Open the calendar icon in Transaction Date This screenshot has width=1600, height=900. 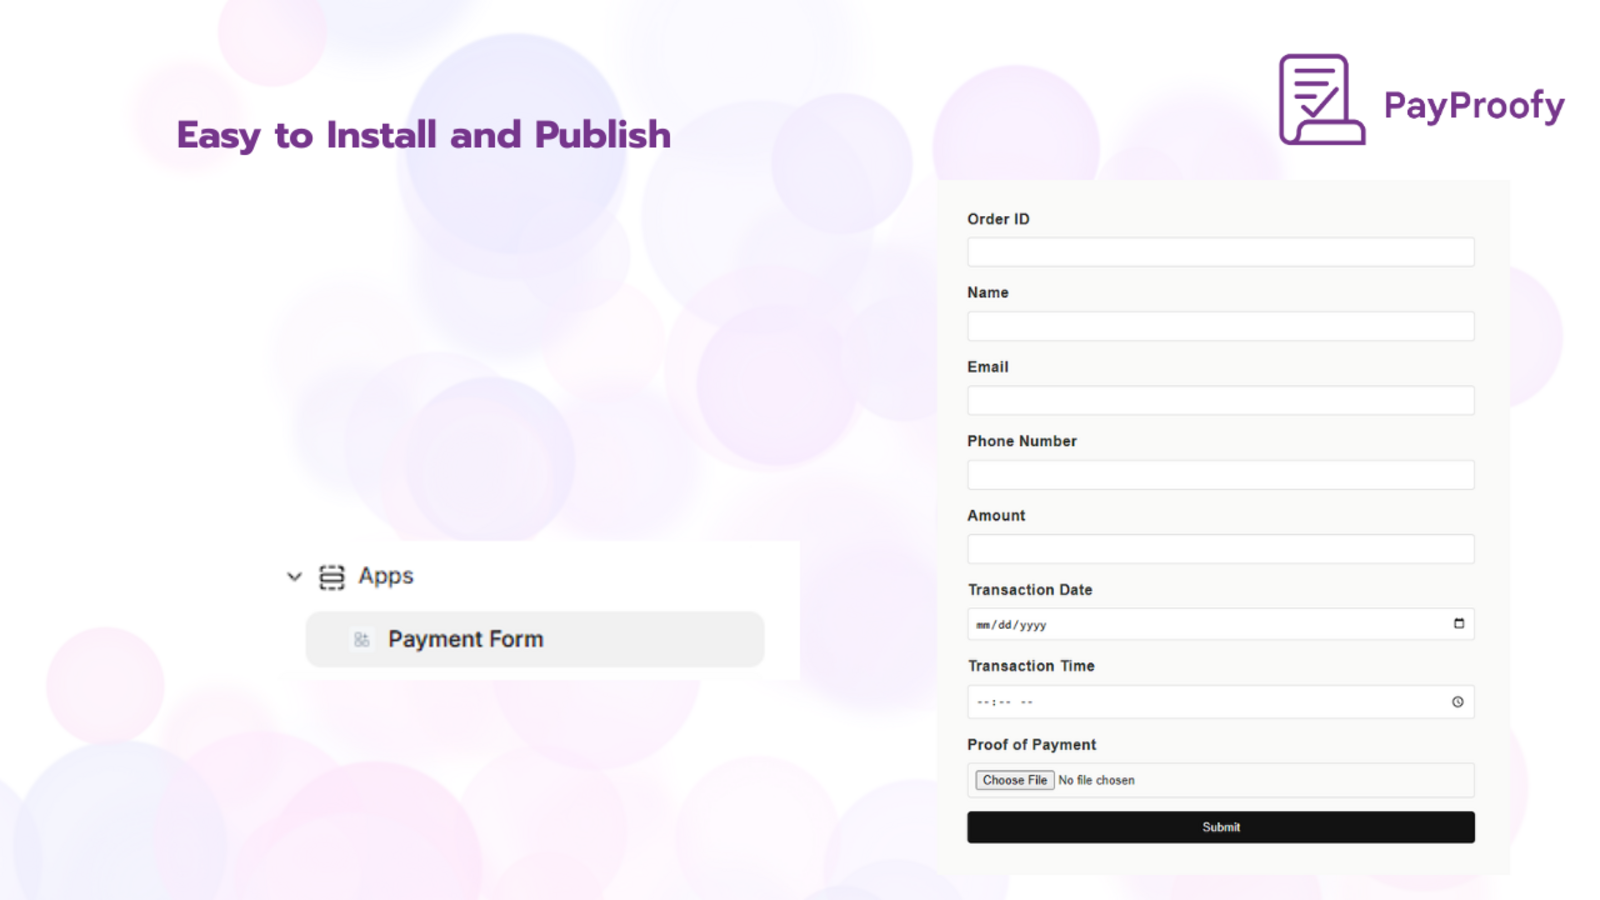point(1459,623)
